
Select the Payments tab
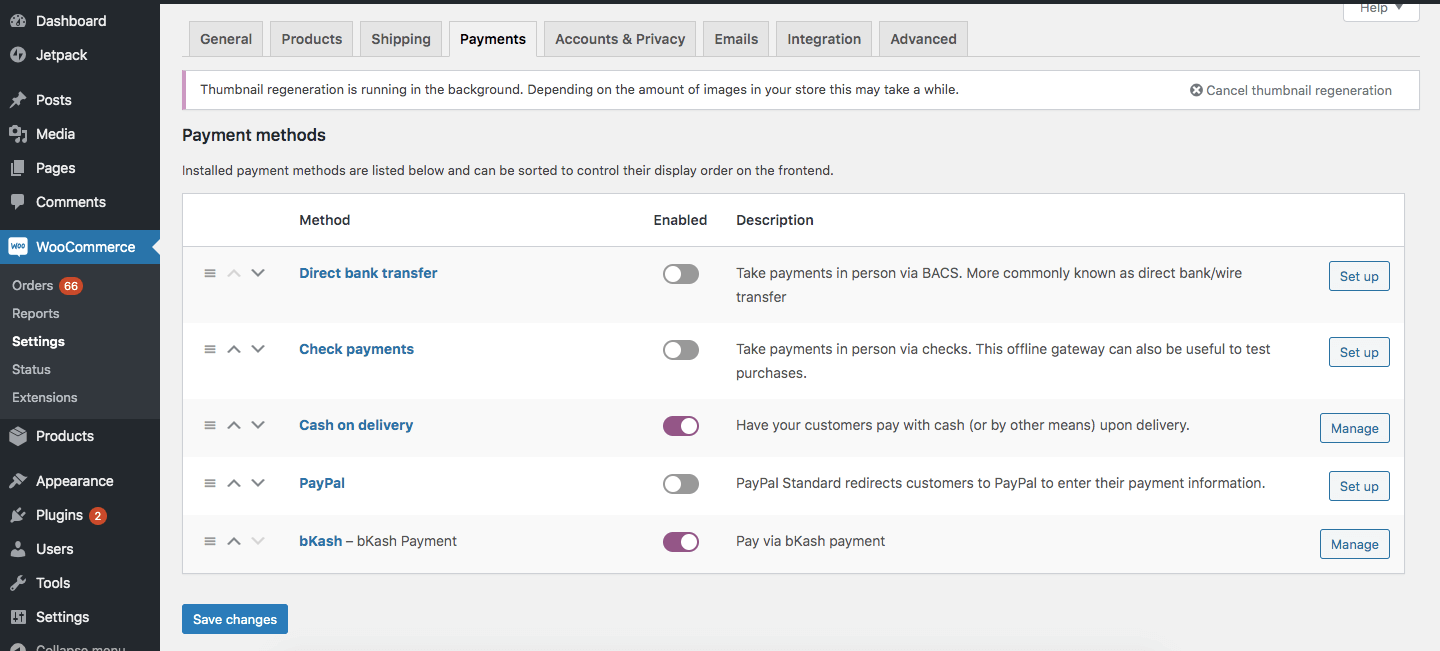click(x=493, y=39)
